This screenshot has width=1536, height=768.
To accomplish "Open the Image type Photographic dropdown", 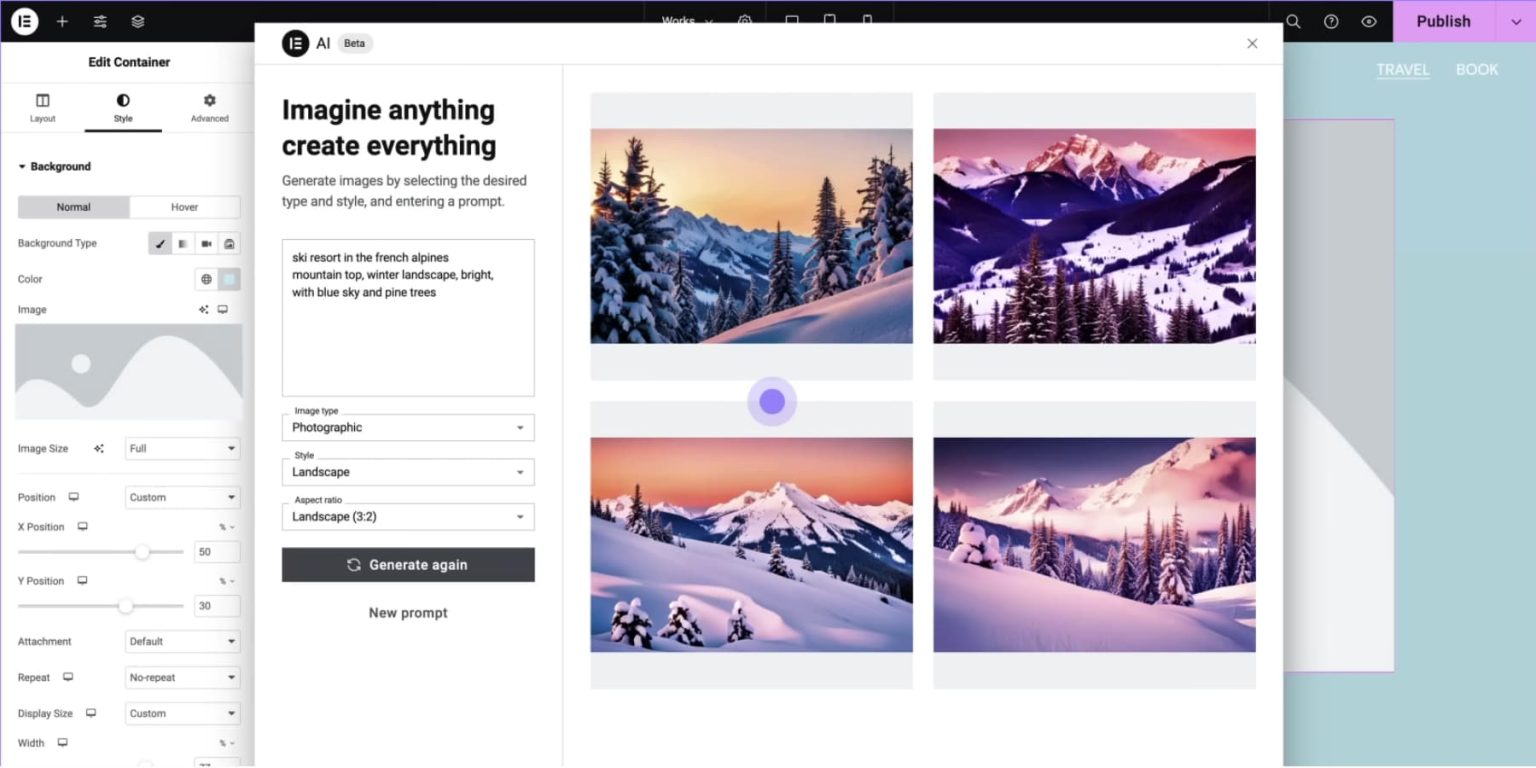I will [408, 427].
